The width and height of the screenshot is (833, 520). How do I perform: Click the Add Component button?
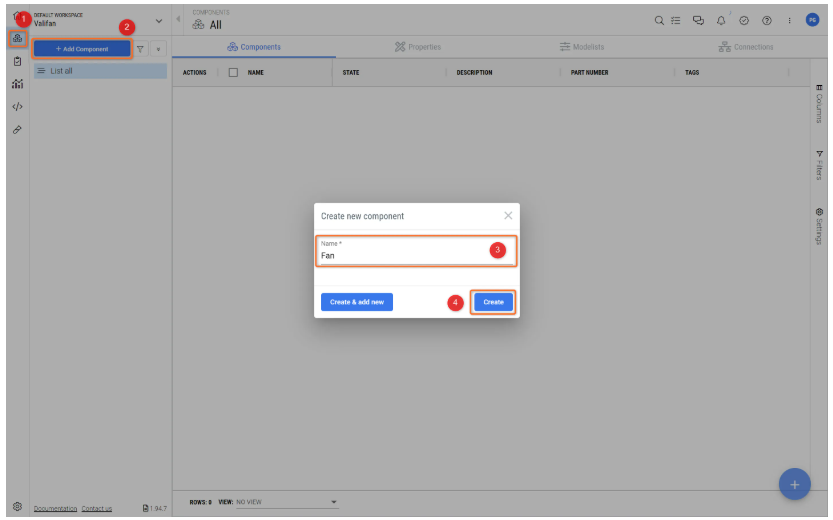tap(82, 49)
